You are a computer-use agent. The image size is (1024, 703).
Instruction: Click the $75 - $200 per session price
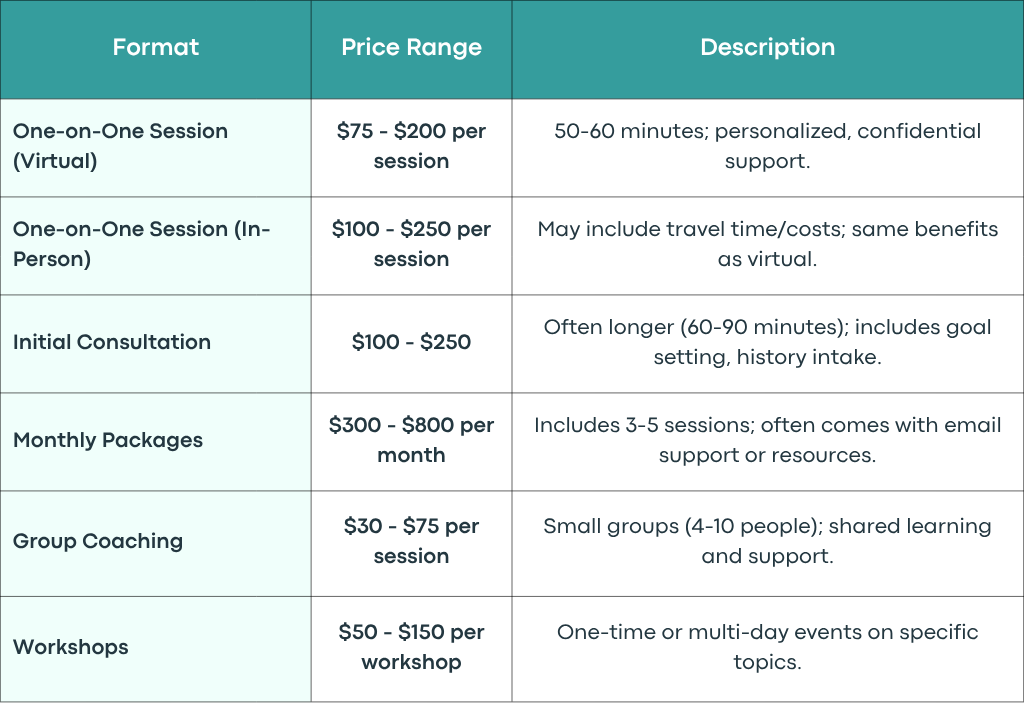[411, 146]
